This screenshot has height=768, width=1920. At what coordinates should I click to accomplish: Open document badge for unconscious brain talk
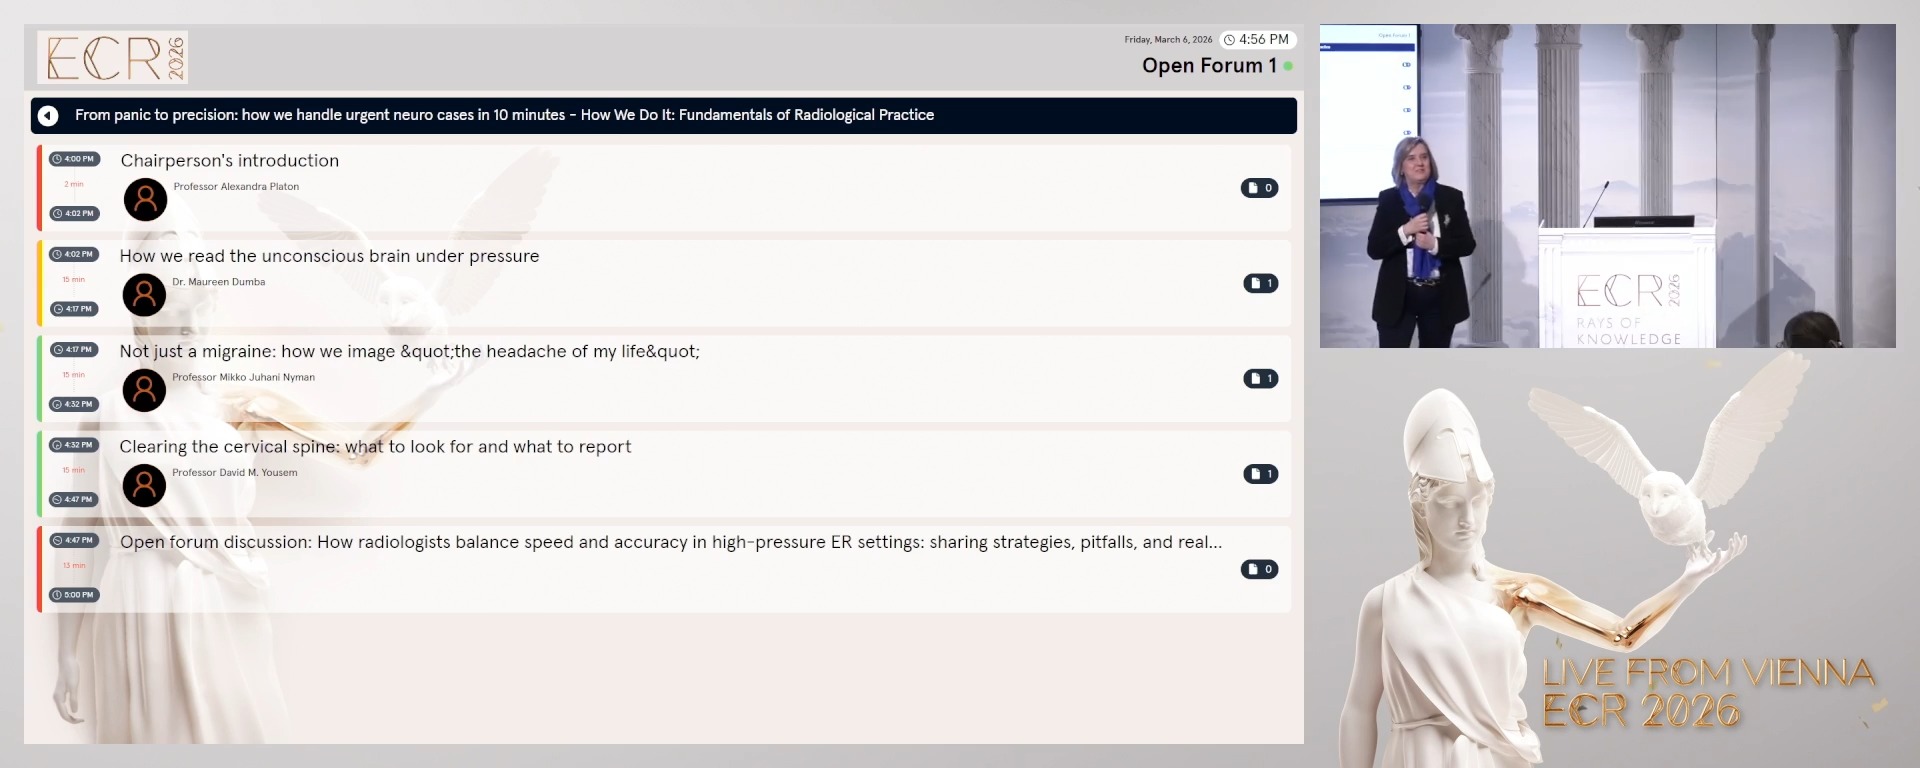[x=1260, y=283]
